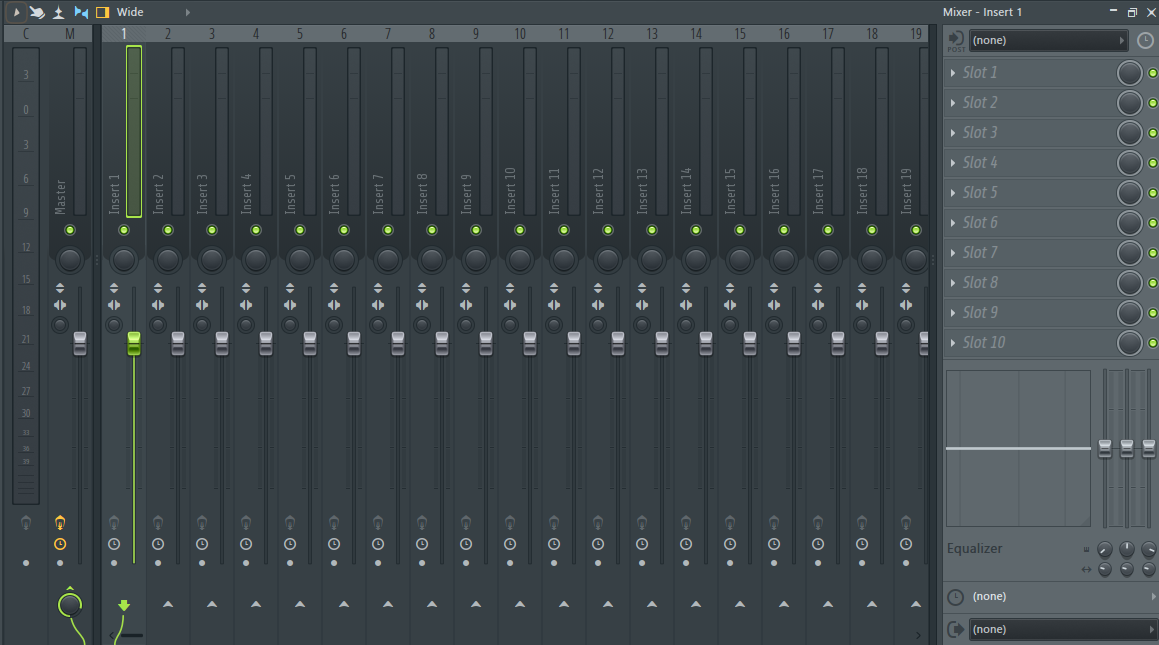Open the Slot 8 effect menu arrow
The image size is (1159, 645).
tap(953, 283)
